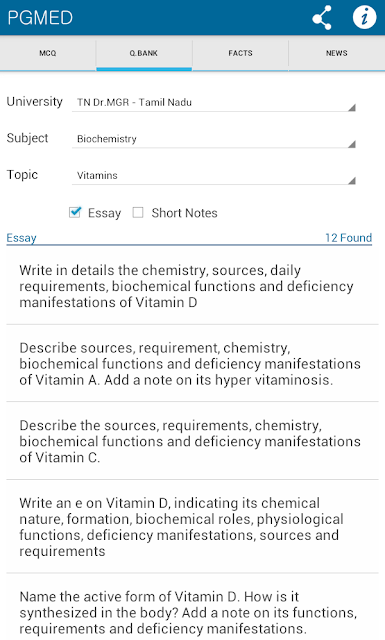This screenshot has height=640, width=385.
Task: Tap the Short Notes label text
Action: click(185, 213)
